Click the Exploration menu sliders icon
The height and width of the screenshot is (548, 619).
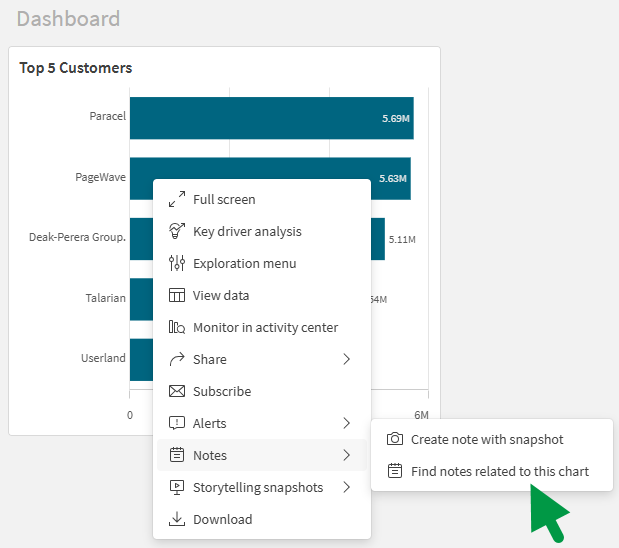[177, 263]
